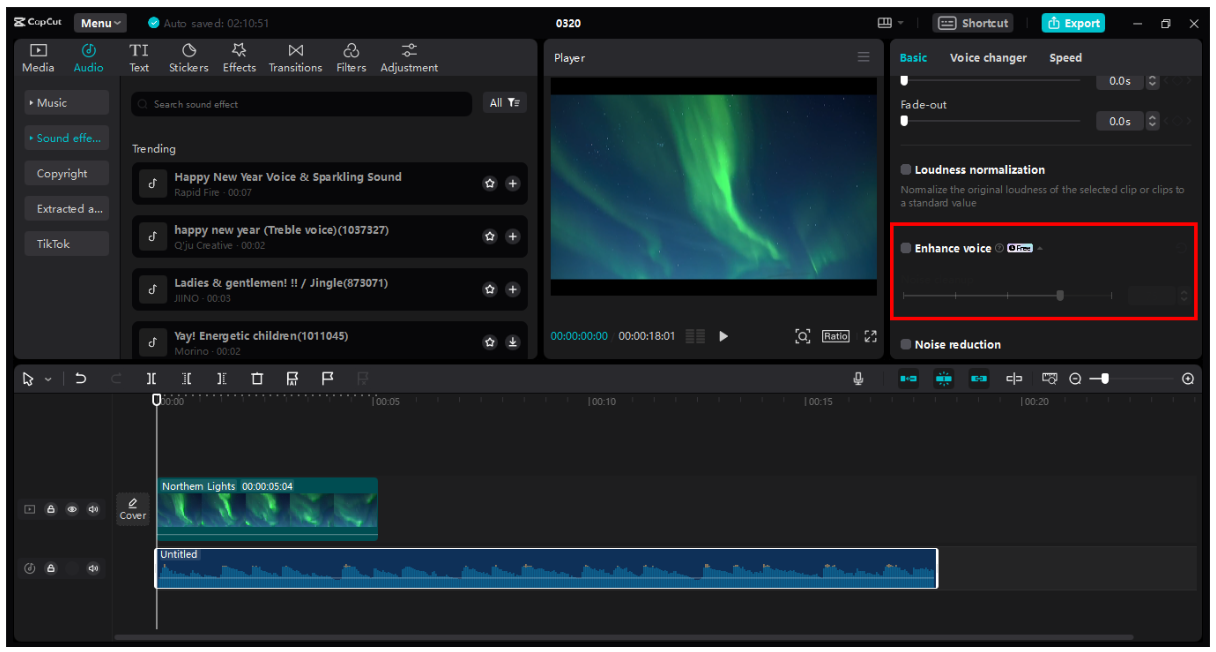This screenshot has width=1216, height=652.
Task: Favorite the happy new year Treble voice sound
Action: 490,237
